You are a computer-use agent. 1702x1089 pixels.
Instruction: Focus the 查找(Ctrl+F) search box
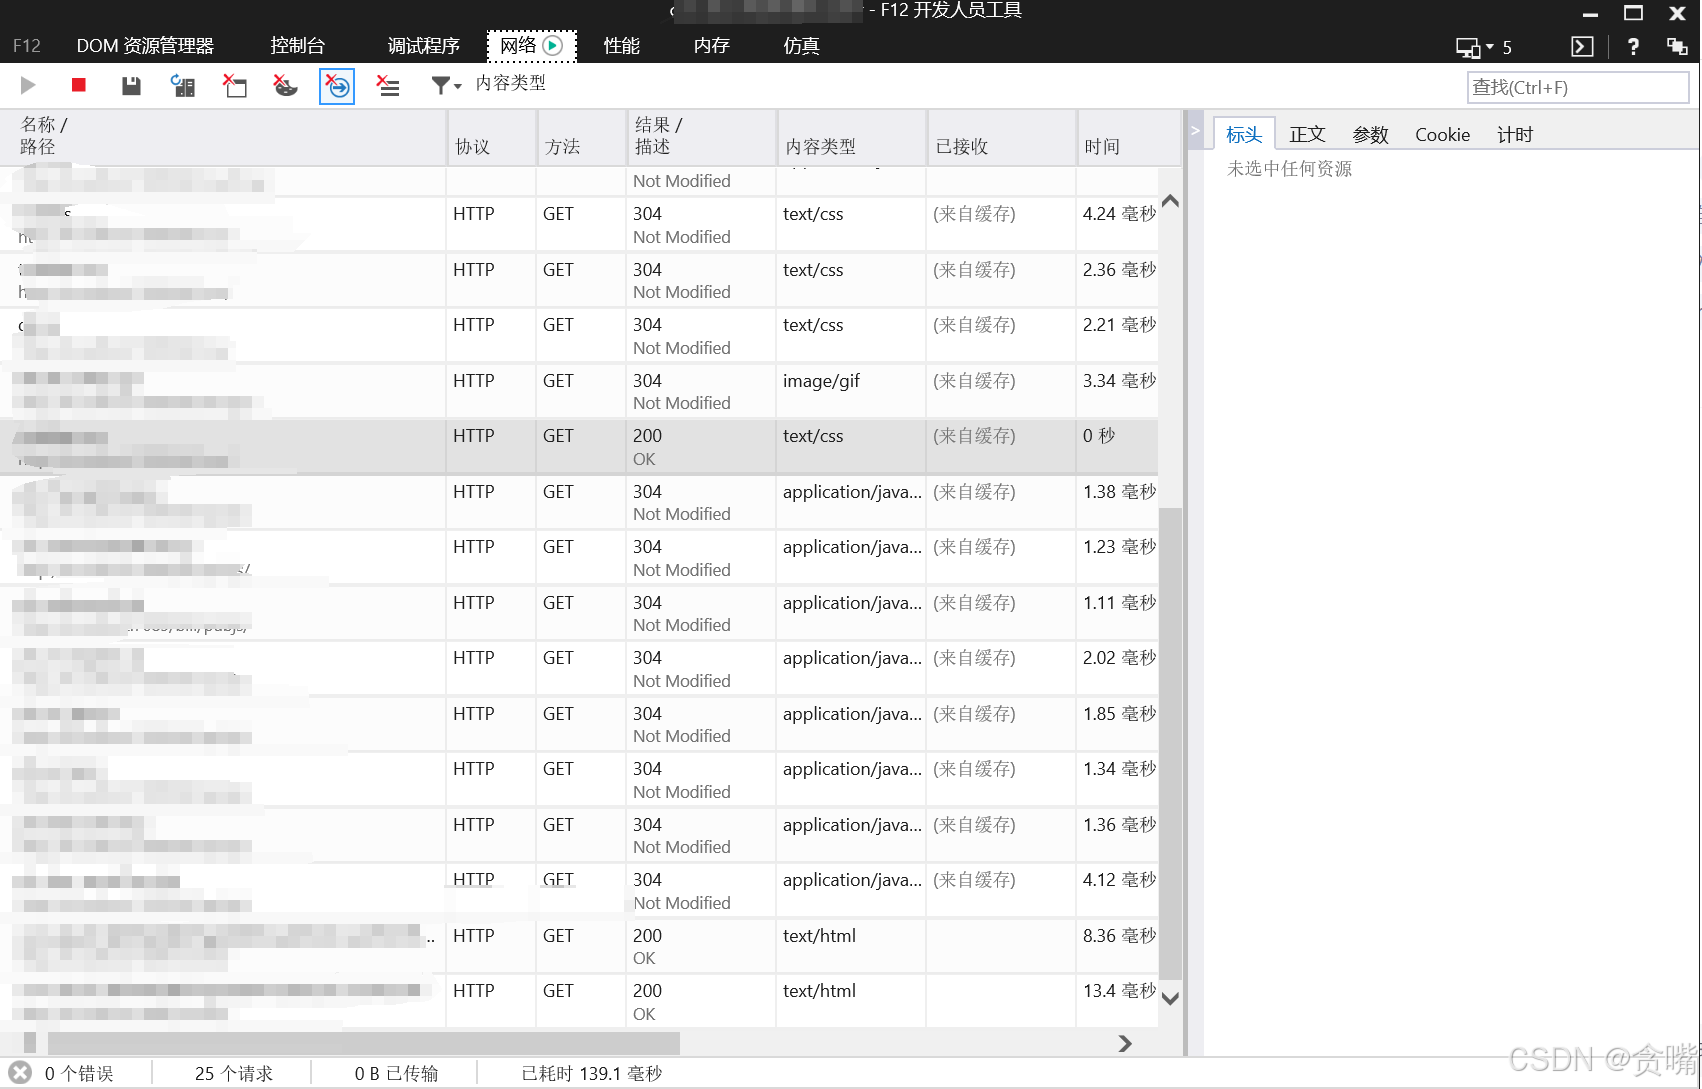[x=1577, y=88]
